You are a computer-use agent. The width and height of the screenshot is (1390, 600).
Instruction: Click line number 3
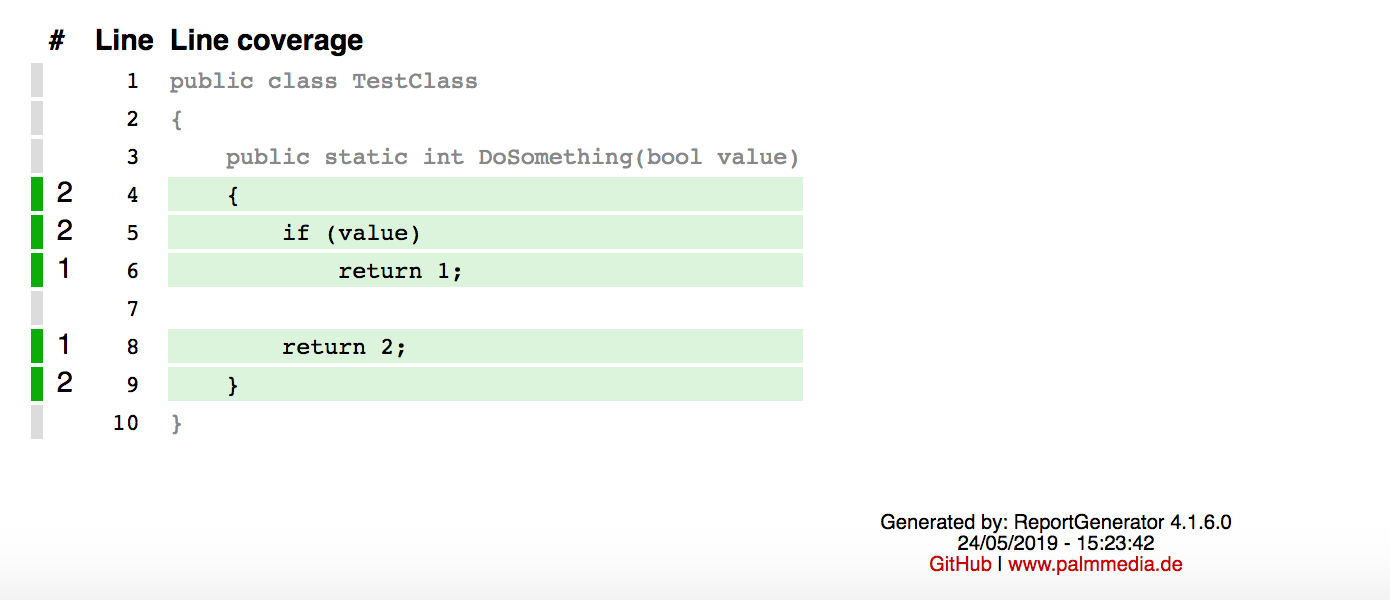[133, 157]
